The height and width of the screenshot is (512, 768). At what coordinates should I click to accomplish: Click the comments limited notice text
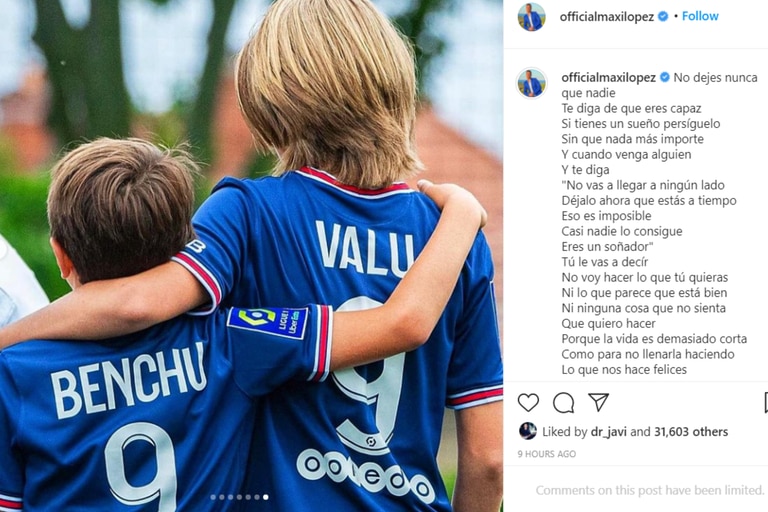coord(650,490)
